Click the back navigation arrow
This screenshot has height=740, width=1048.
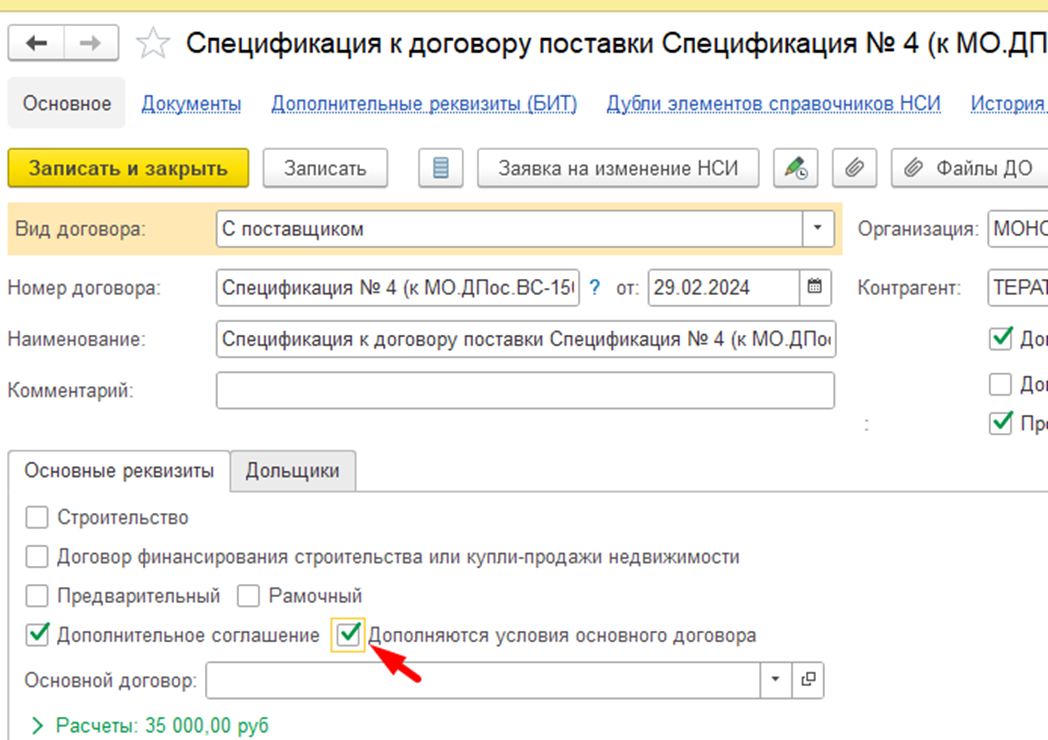(37, 43)
